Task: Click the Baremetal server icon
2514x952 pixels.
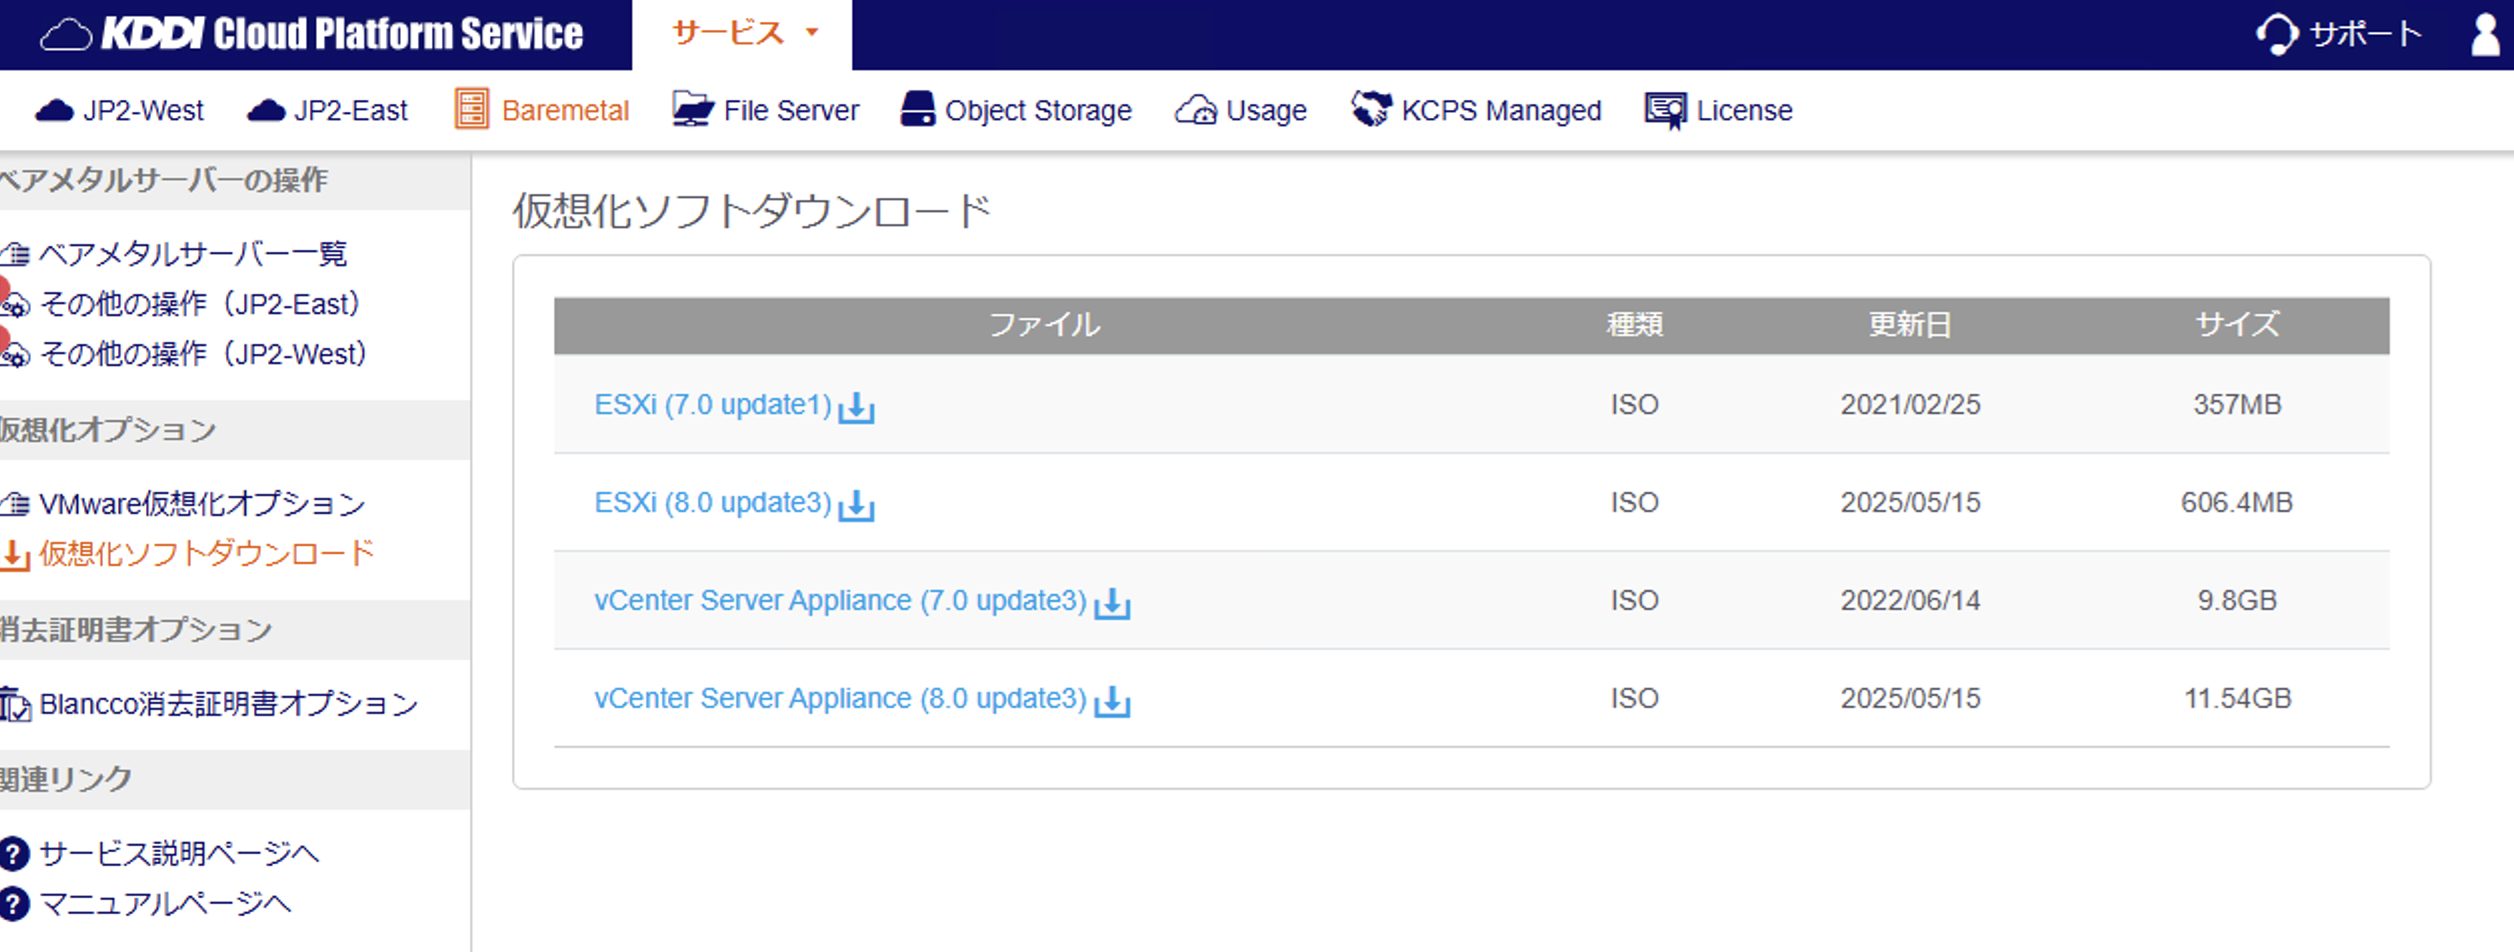Action: pyautogui.click(x=472, y=109)
